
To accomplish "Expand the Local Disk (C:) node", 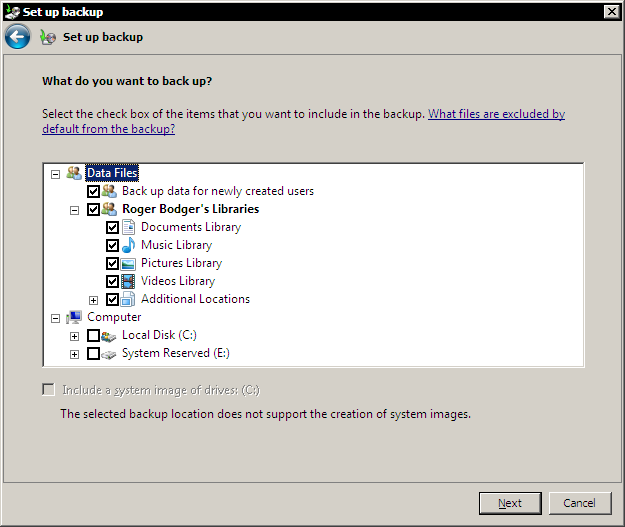I will 75,336.
